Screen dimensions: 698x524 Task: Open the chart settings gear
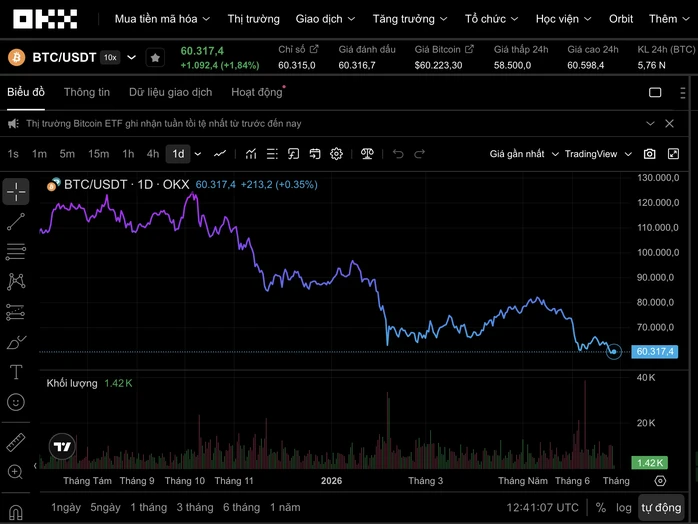click(336, 154)
